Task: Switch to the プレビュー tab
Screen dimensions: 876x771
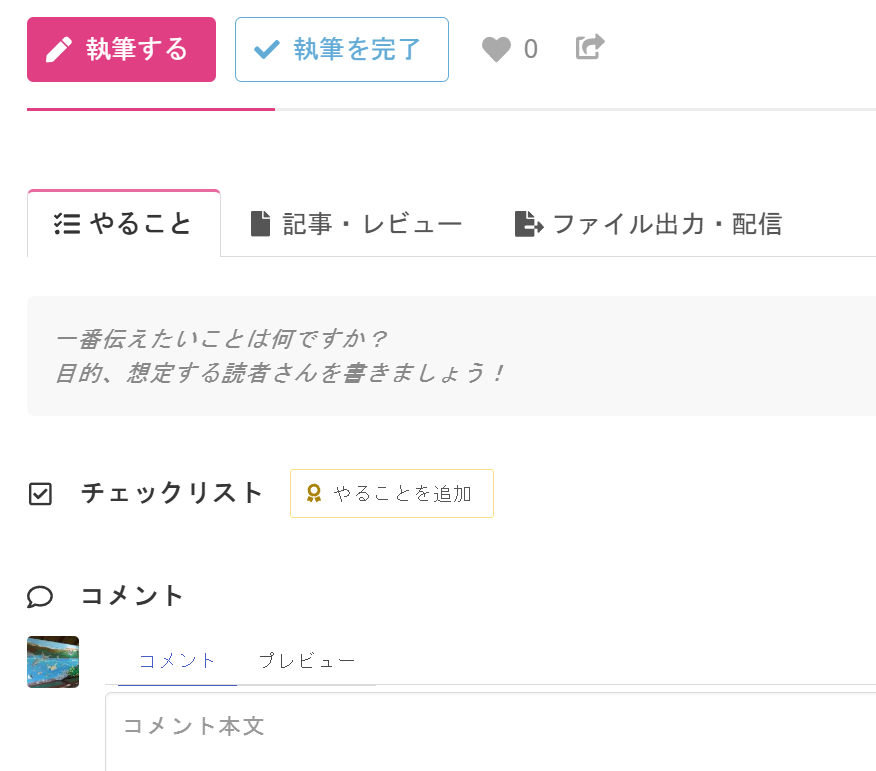Action: click(307, 661)
